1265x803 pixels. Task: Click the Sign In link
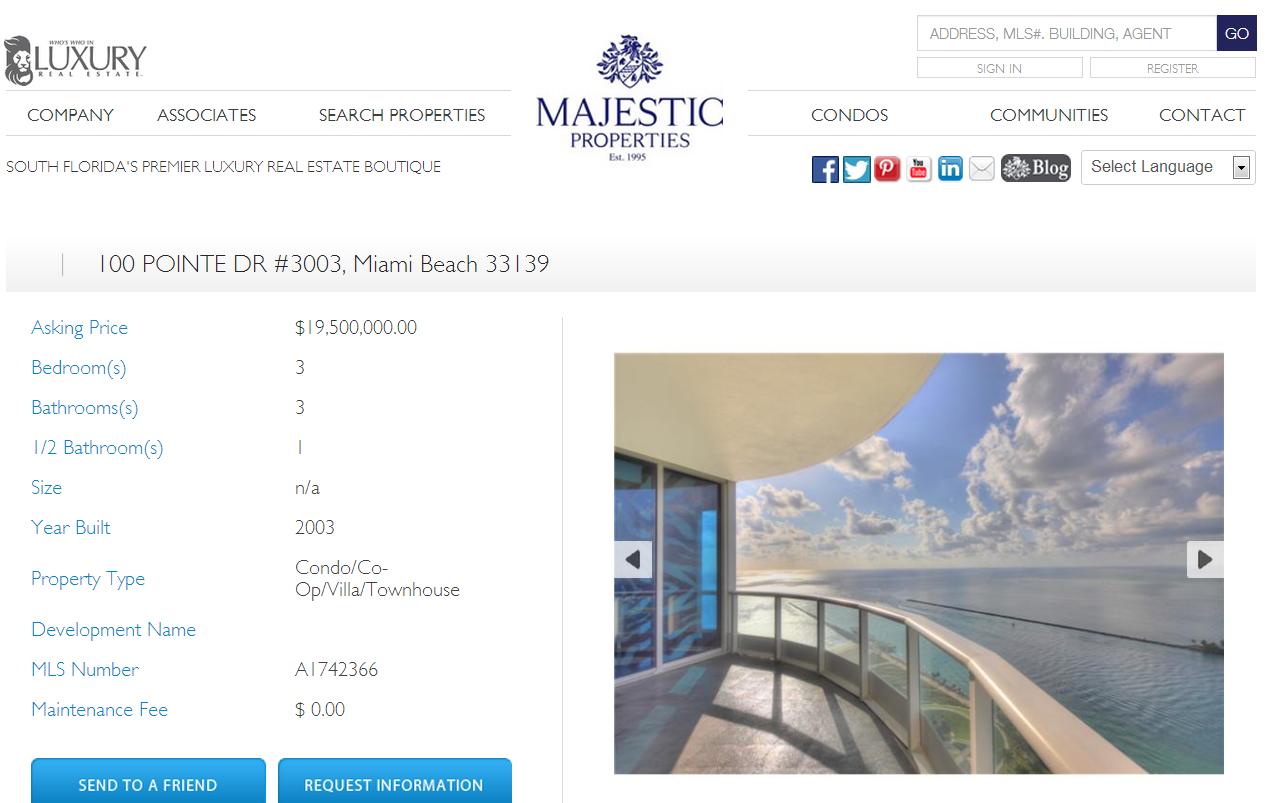point(1000,68)
